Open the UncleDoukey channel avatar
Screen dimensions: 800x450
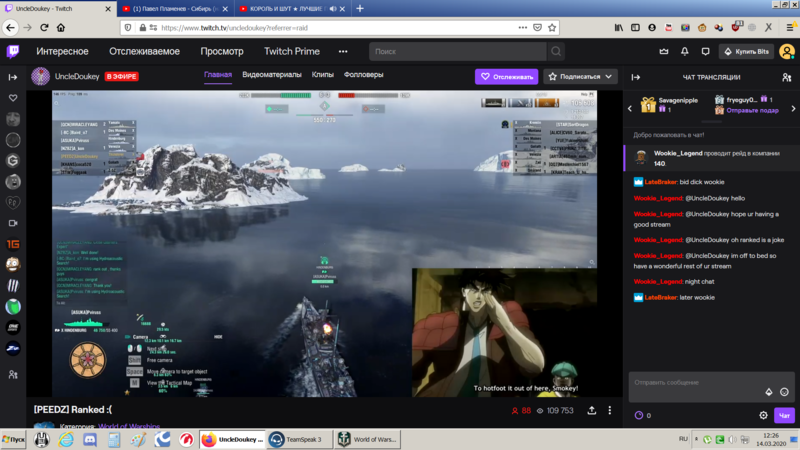click(40, 77)
